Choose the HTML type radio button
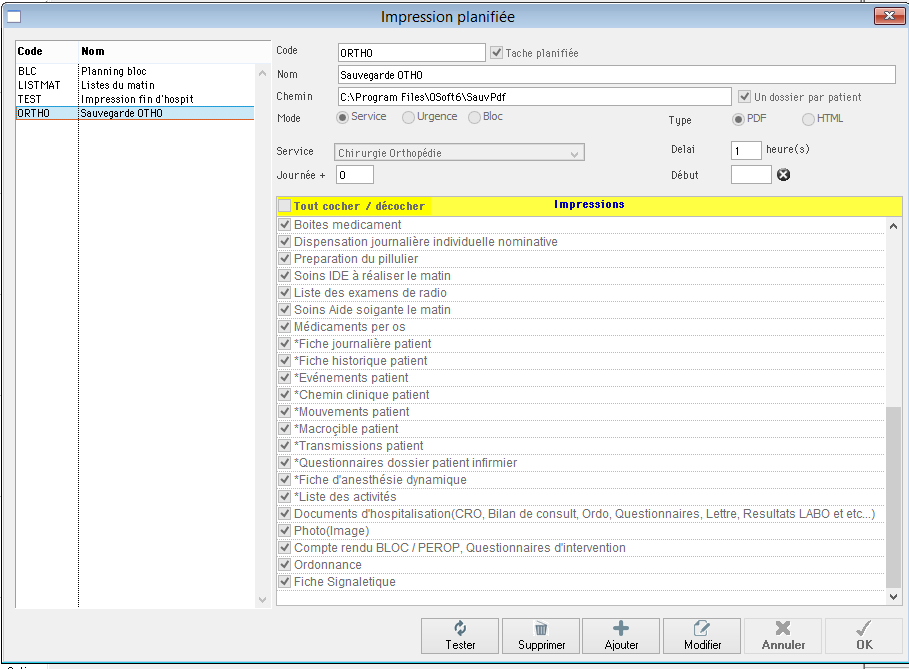 (x=808, y=119)
